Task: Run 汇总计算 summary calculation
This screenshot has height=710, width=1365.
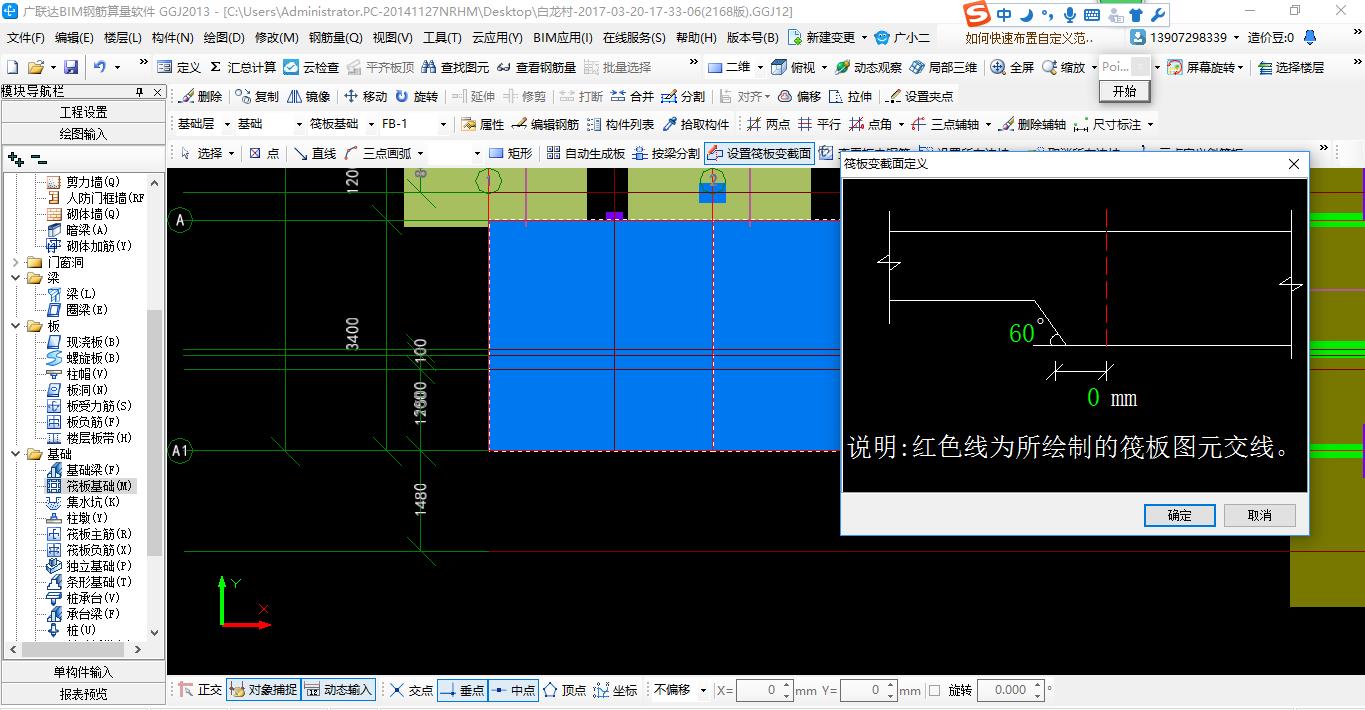Action: click(243, 67)
